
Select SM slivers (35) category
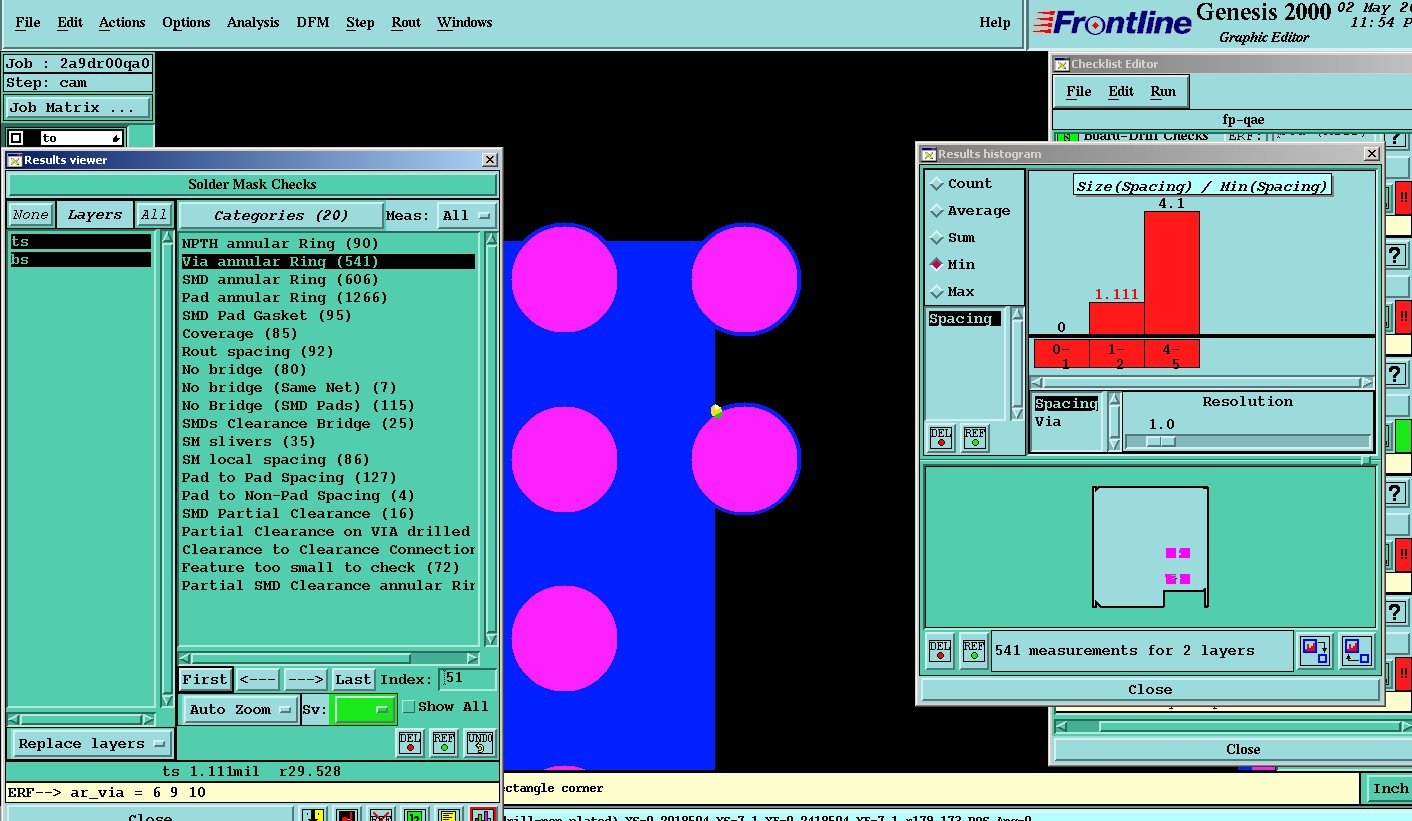tap(328, 441)
